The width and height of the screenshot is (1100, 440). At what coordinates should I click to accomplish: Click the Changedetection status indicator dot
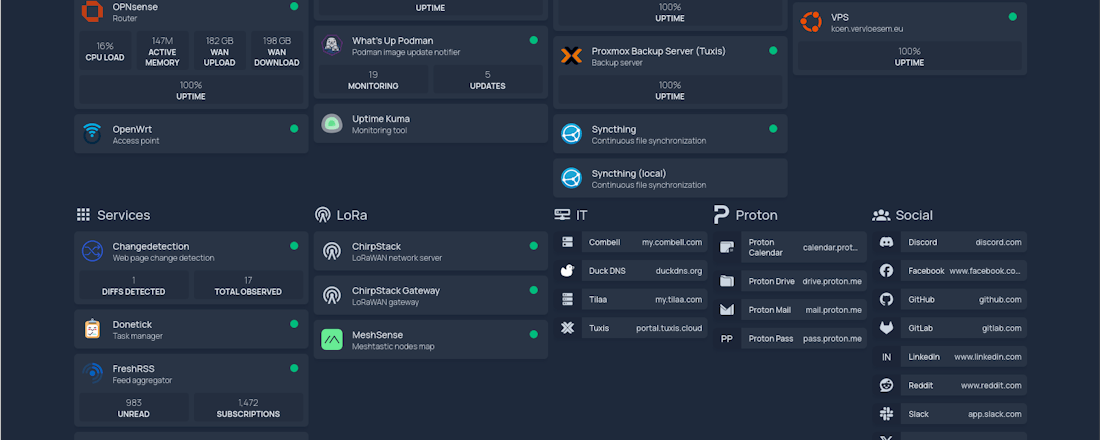click(294, 246)
